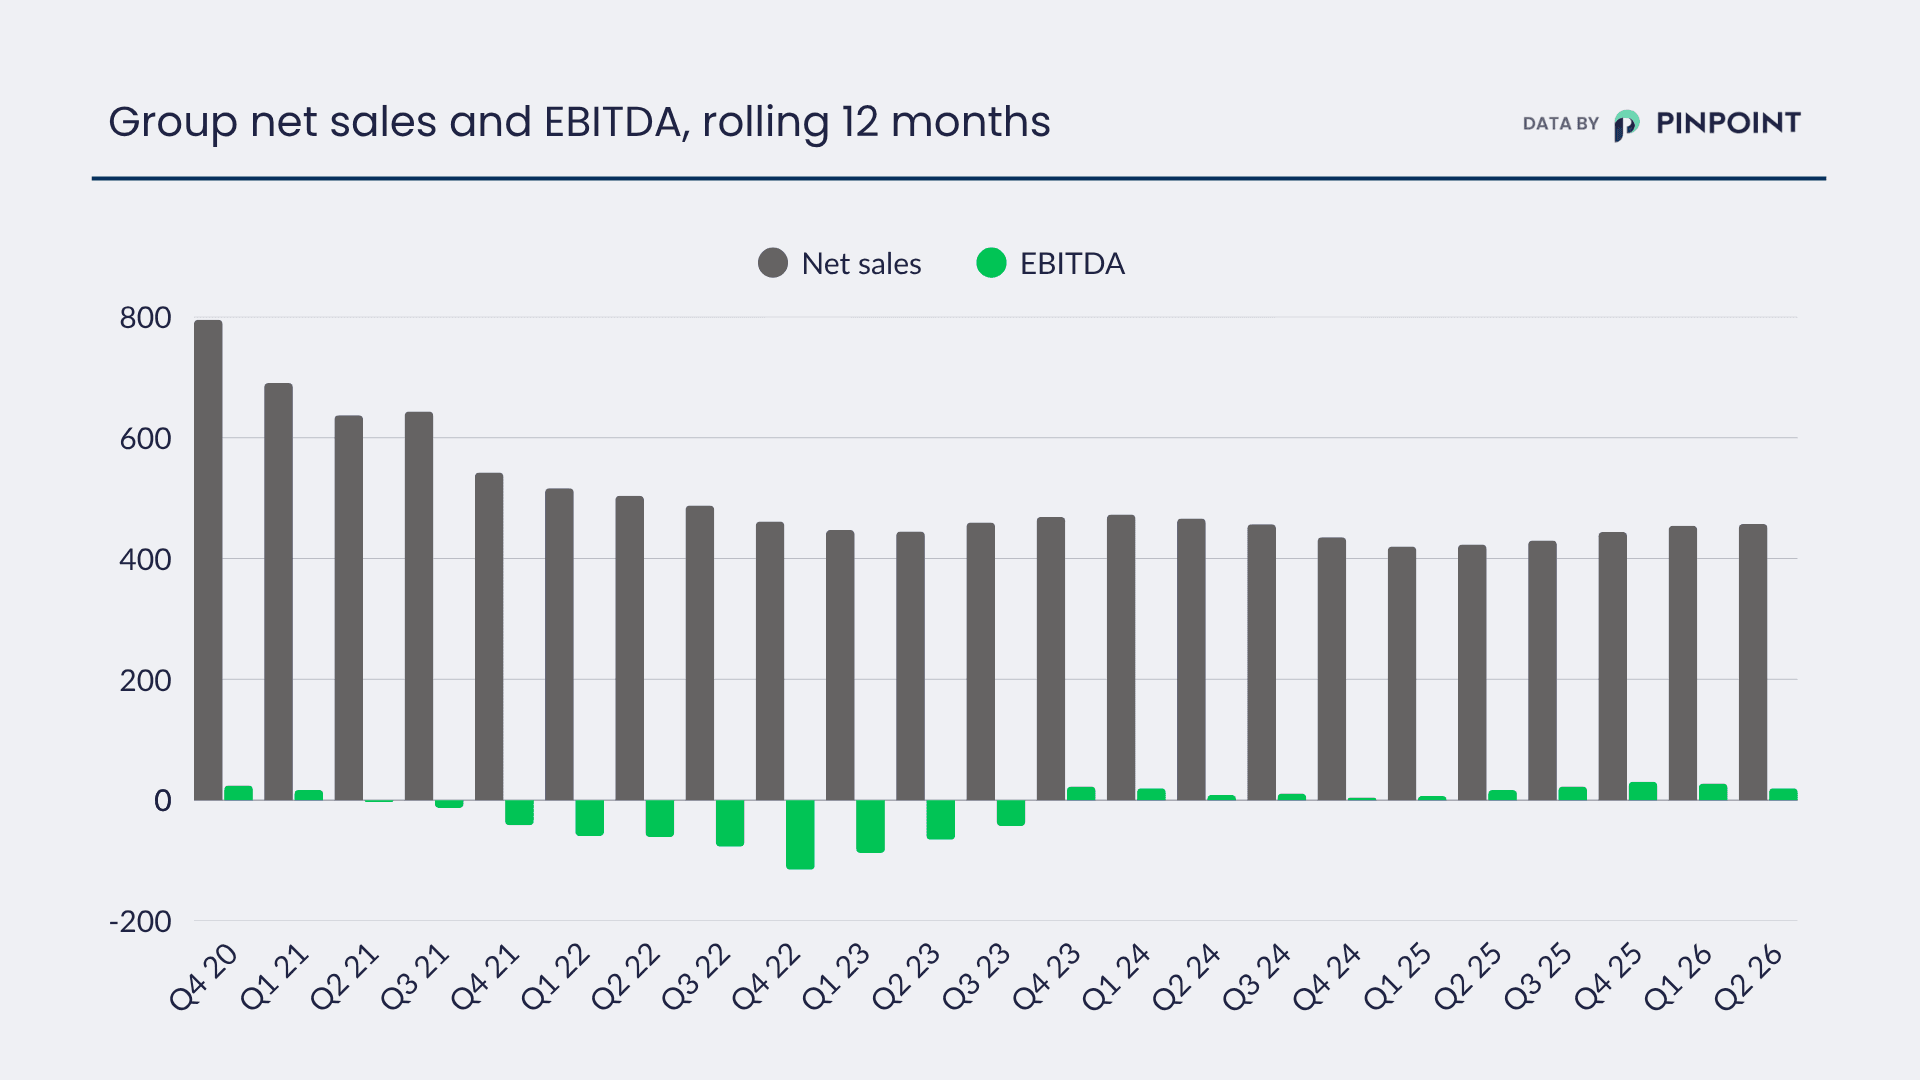Viewport: 1920px width, 1080px height.
Task: Click the PINPOINT brand name
Action: [1728, 123]
